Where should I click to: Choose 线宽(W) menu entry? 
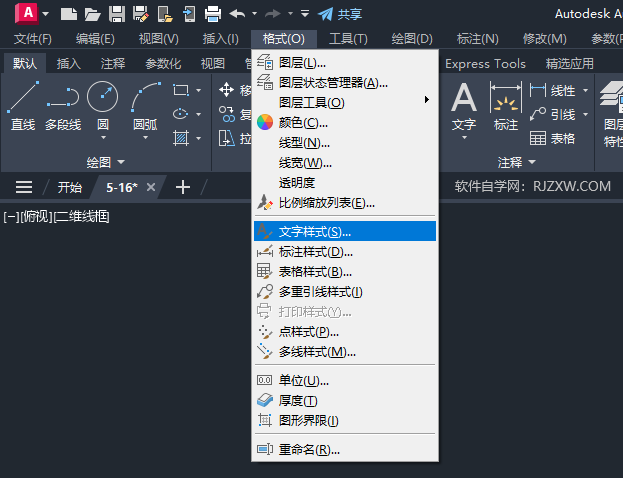[x=345, y=163]
